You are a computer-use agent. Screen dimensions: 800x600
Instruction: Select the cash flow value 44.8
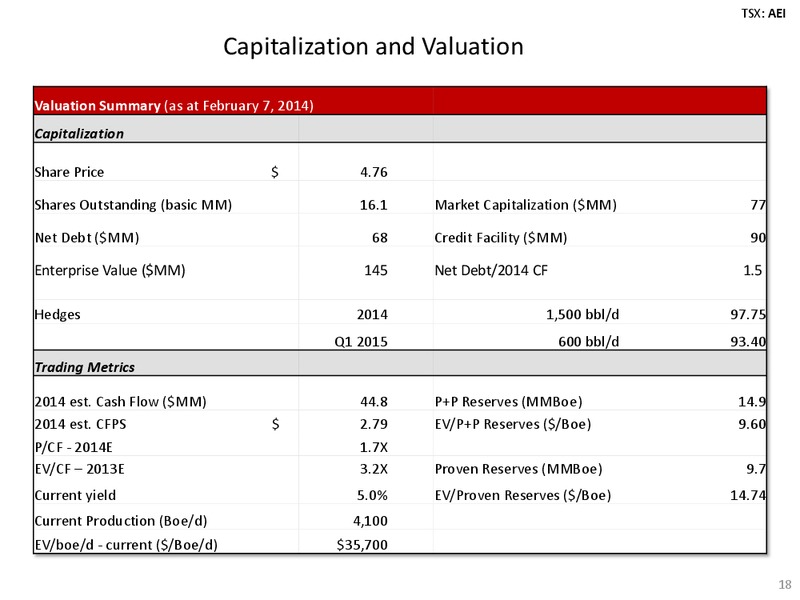pyautogui.click(x=373, y=402)
